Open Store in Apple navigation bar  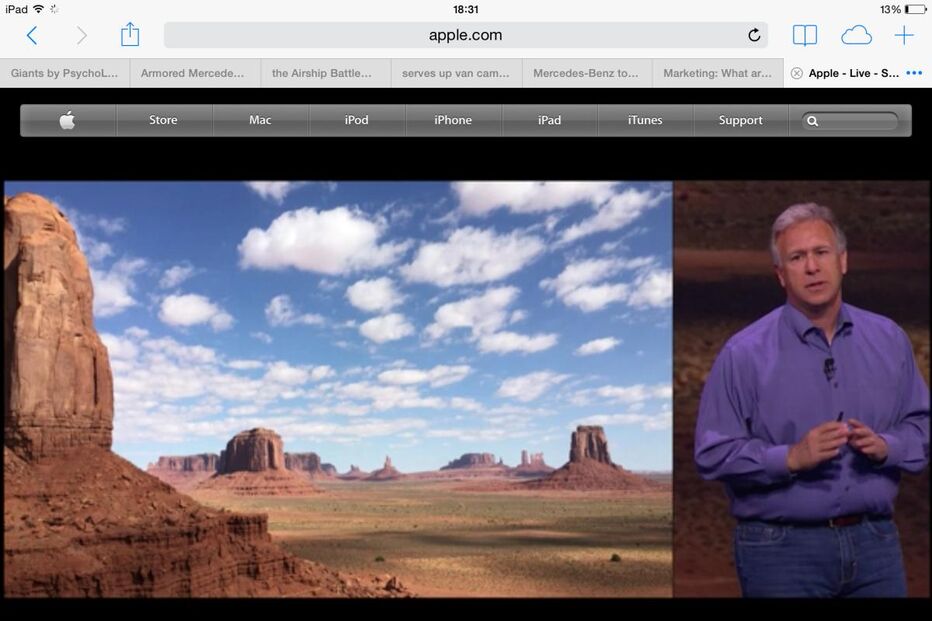(163, 120)
